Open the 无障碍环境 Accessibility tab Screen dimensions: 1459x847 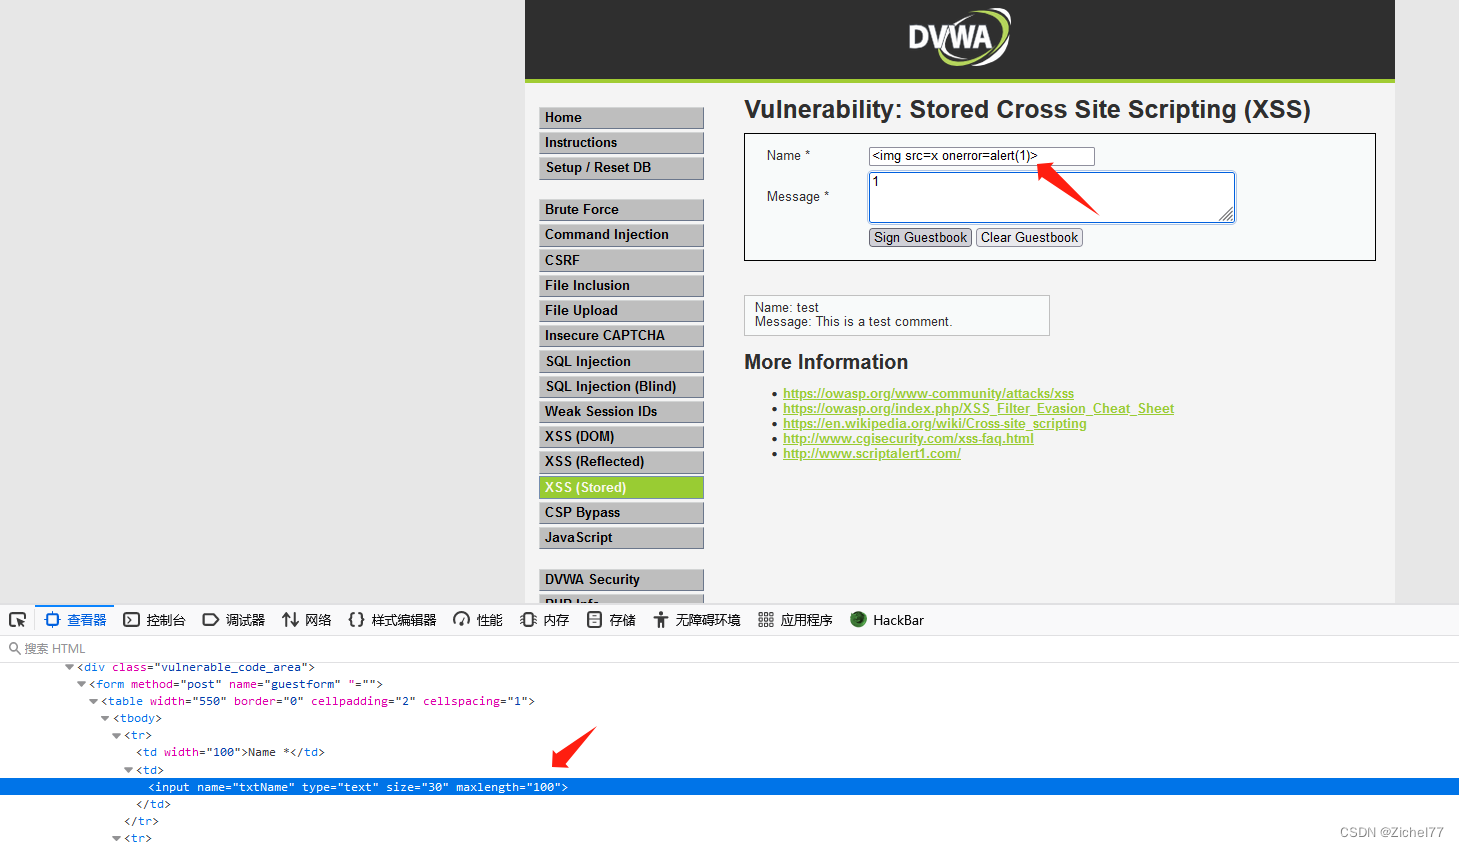697,620
